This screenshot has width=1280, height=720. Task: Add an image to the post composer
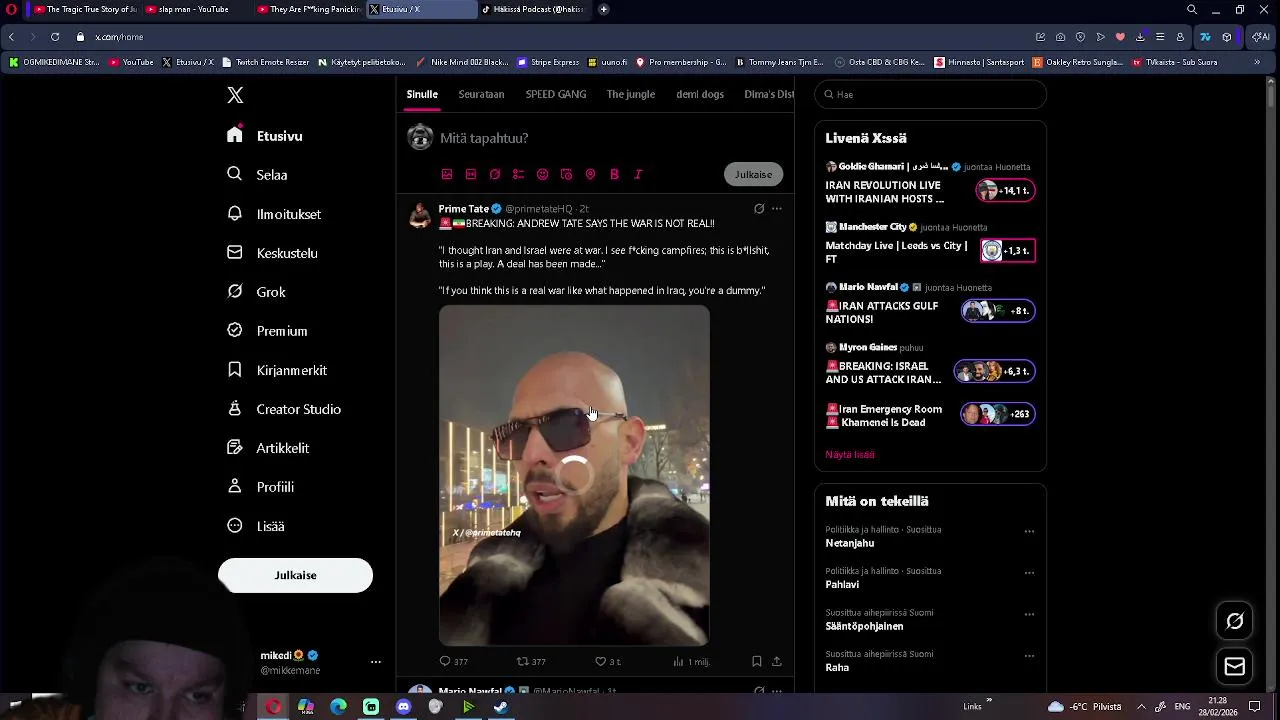coord(447,174)
